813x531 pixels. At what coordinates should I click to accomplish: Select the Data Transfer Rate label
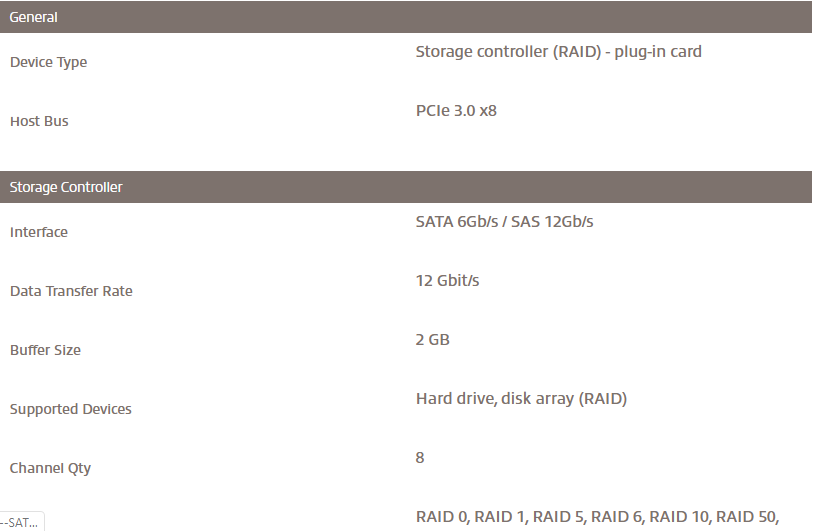(71, 291)
